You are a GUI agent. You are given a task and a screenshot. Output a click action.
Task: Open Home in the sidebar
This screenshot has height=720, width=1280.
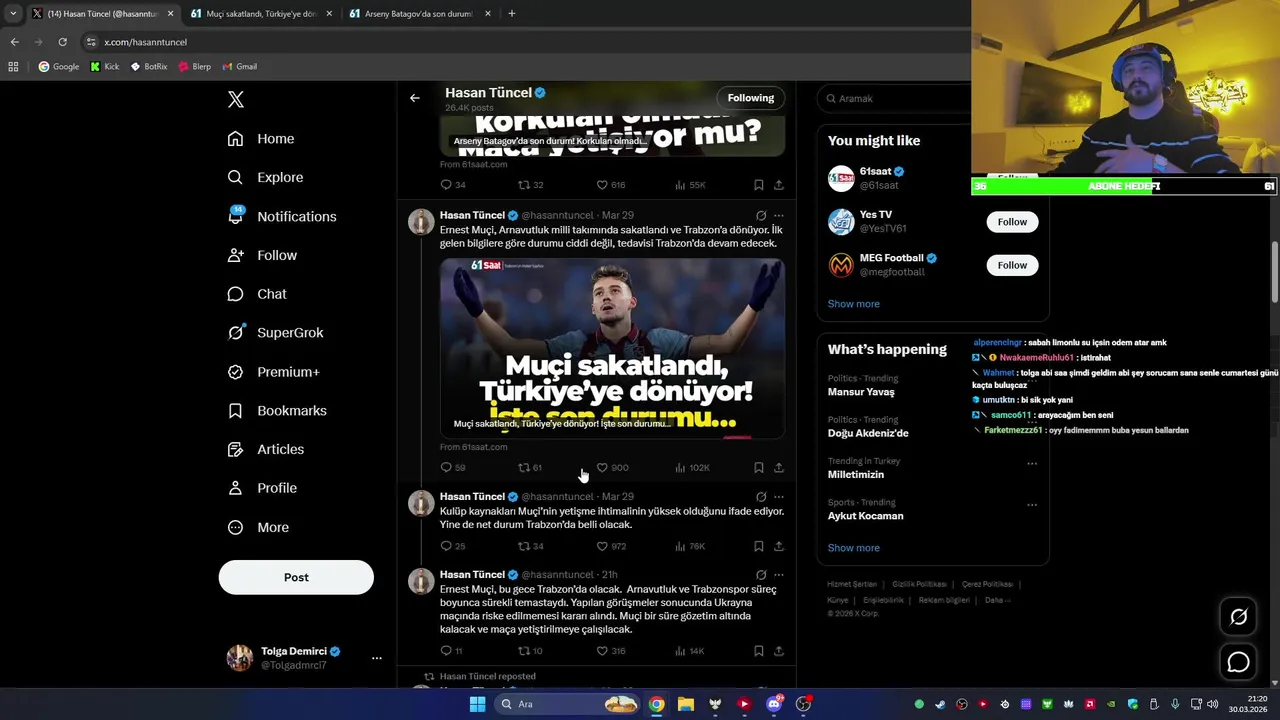click(x=261, y=139)
